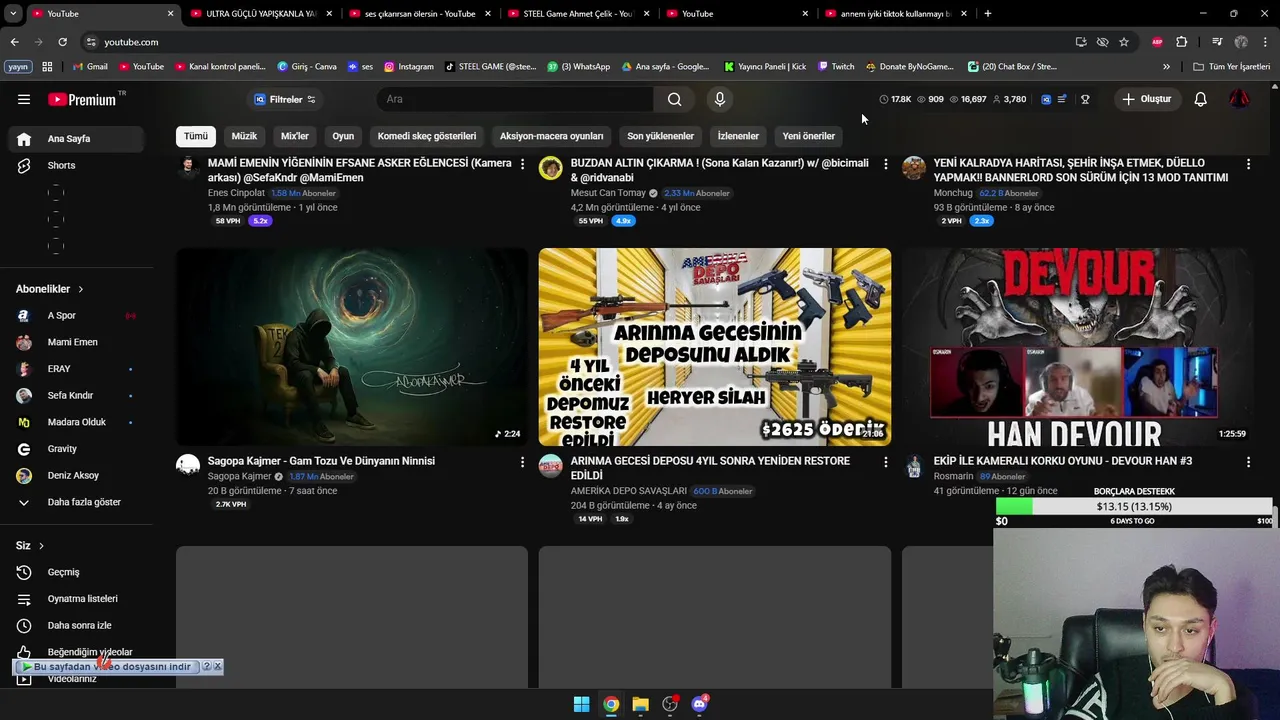Open a new browser tab with plus

(987, 13)
